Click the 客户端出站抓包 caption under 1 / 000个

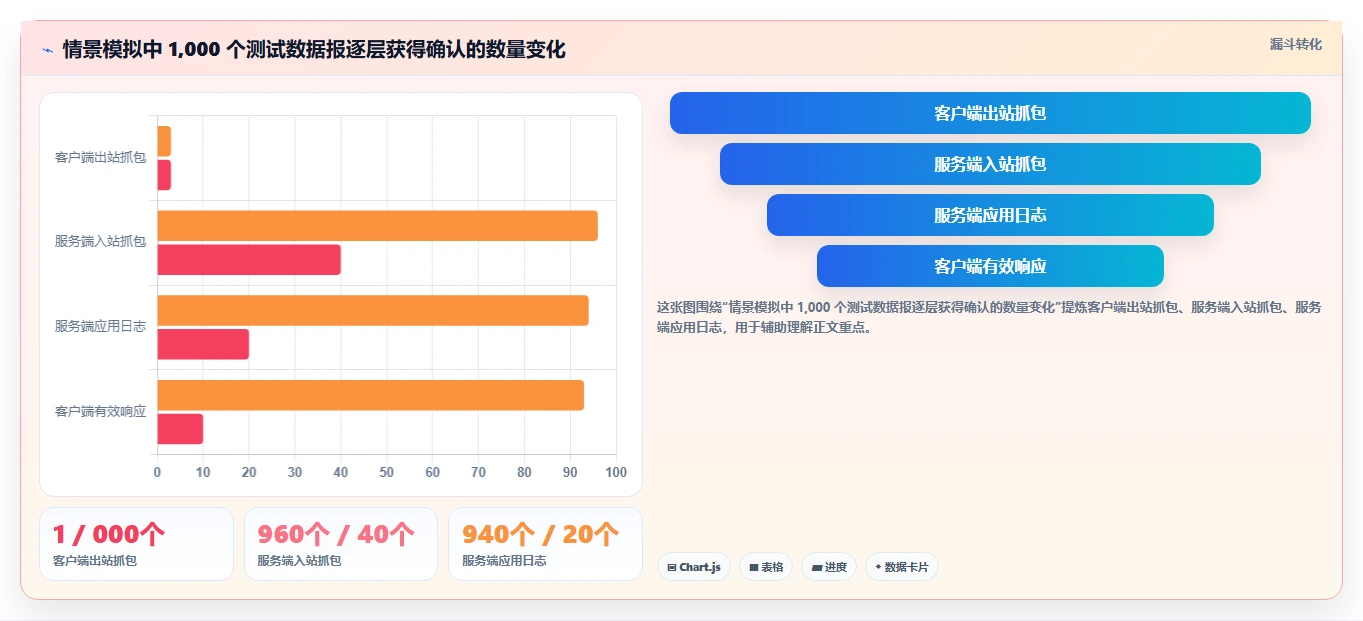[x=95, y=561]
